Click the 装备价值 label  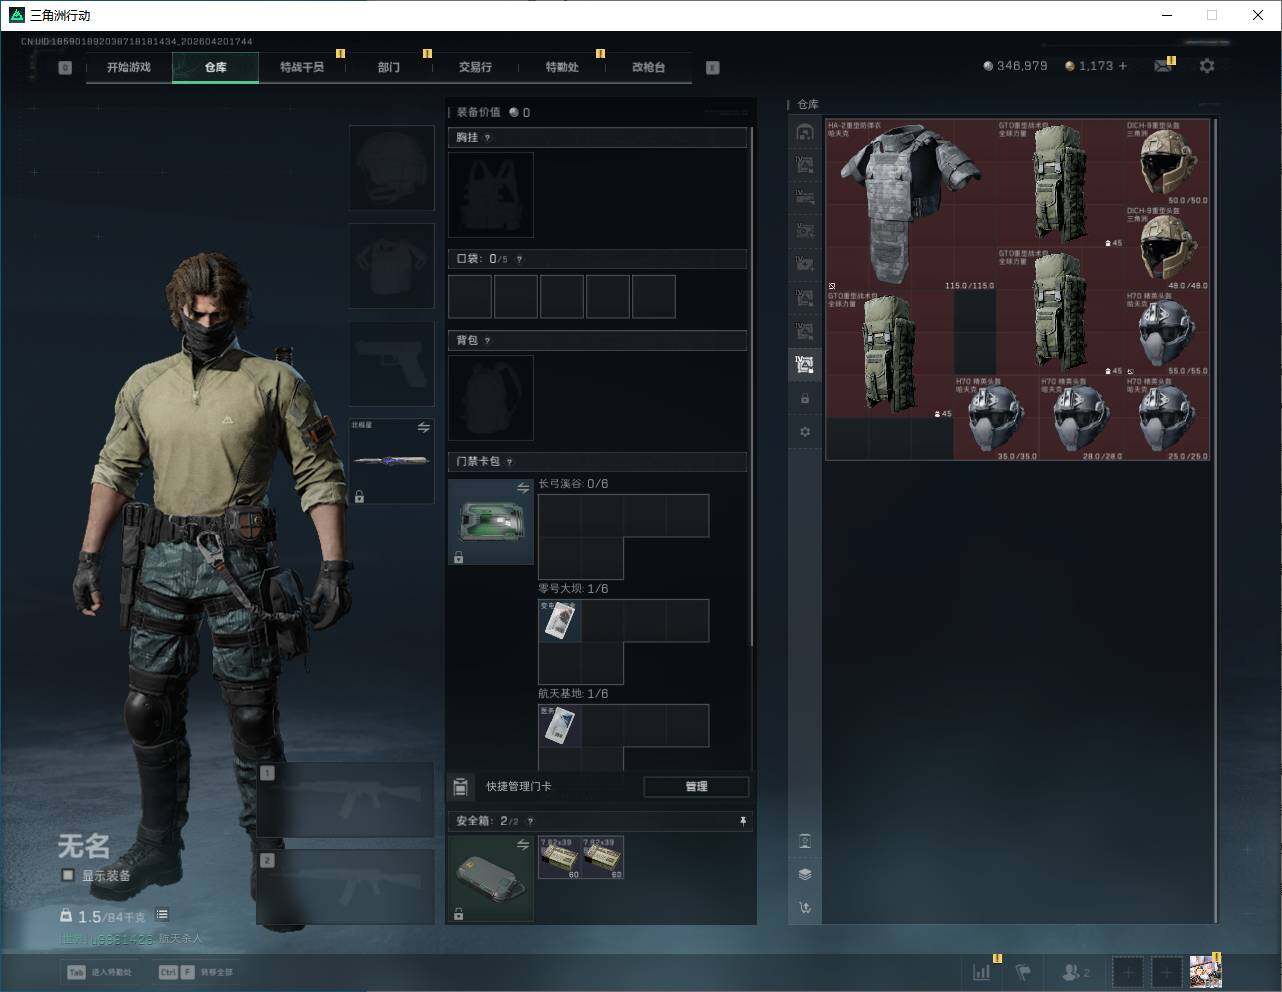[478, 112]
